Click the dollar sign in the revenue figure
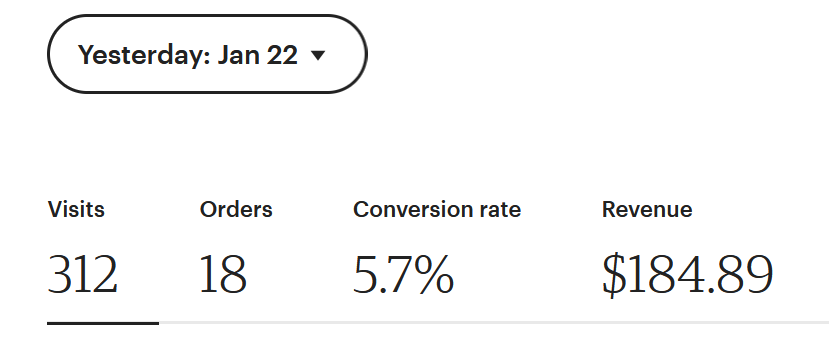Image resolution: width=829 pixels, height=361 pixels. pyautogui.click(x=614, y=275)
